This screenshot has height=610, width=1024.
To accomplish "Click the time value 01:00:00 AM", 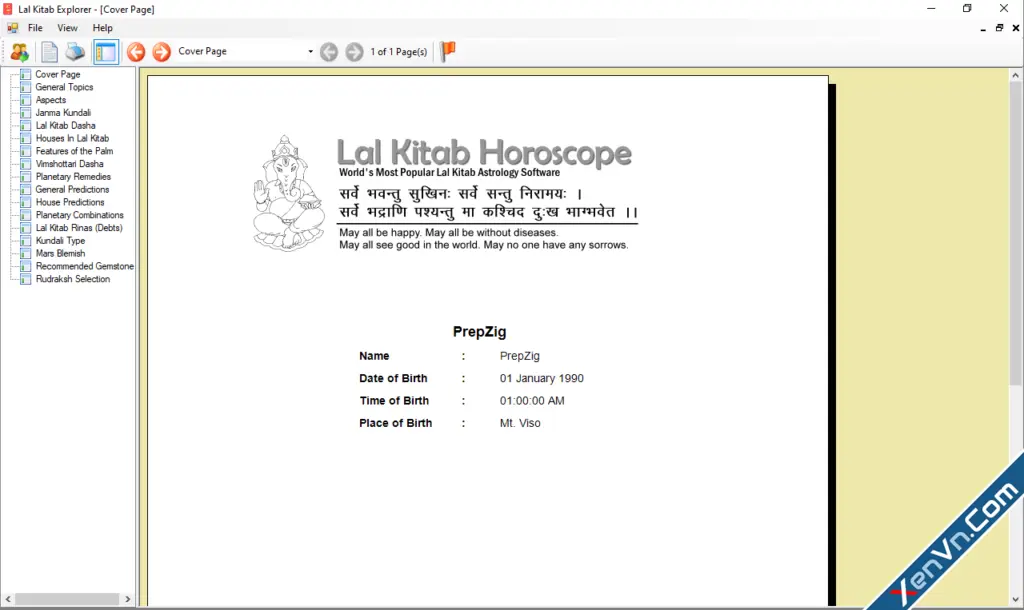I will tap(532, 401).
